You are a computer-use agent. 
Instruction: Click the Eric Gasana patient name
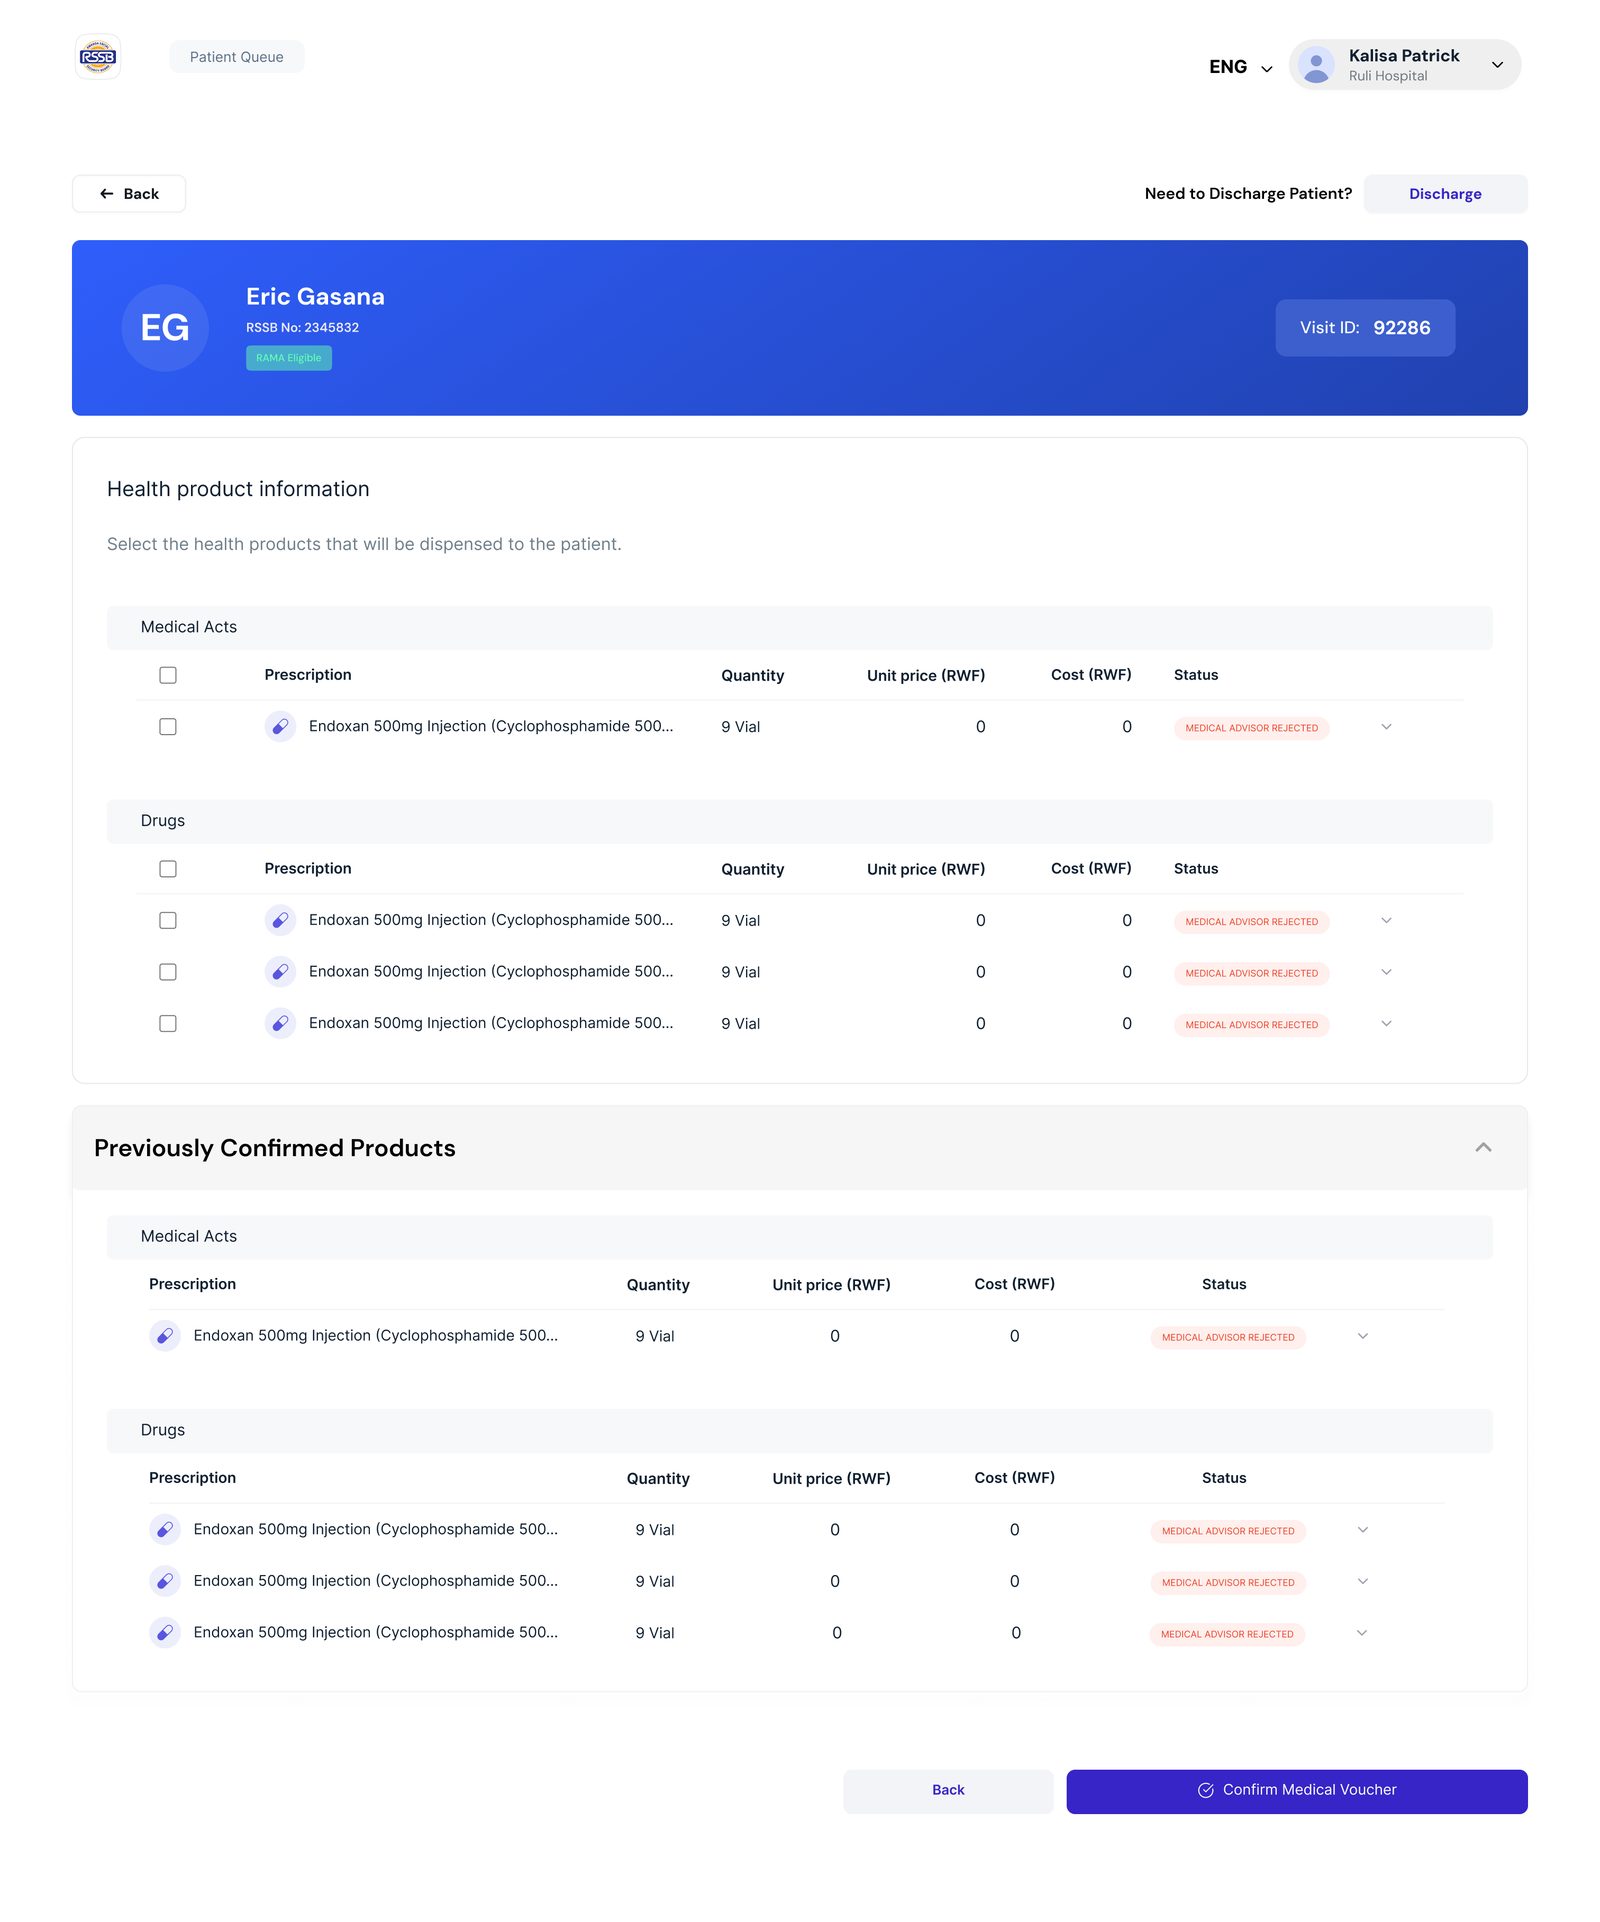315,297
